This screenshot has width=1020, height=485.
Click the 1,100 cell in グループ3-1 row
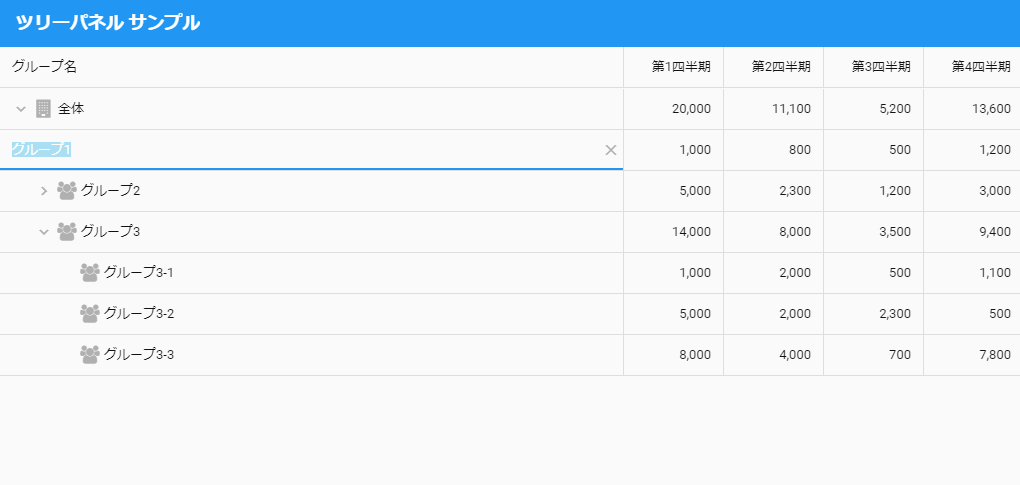tap(972, 273)
